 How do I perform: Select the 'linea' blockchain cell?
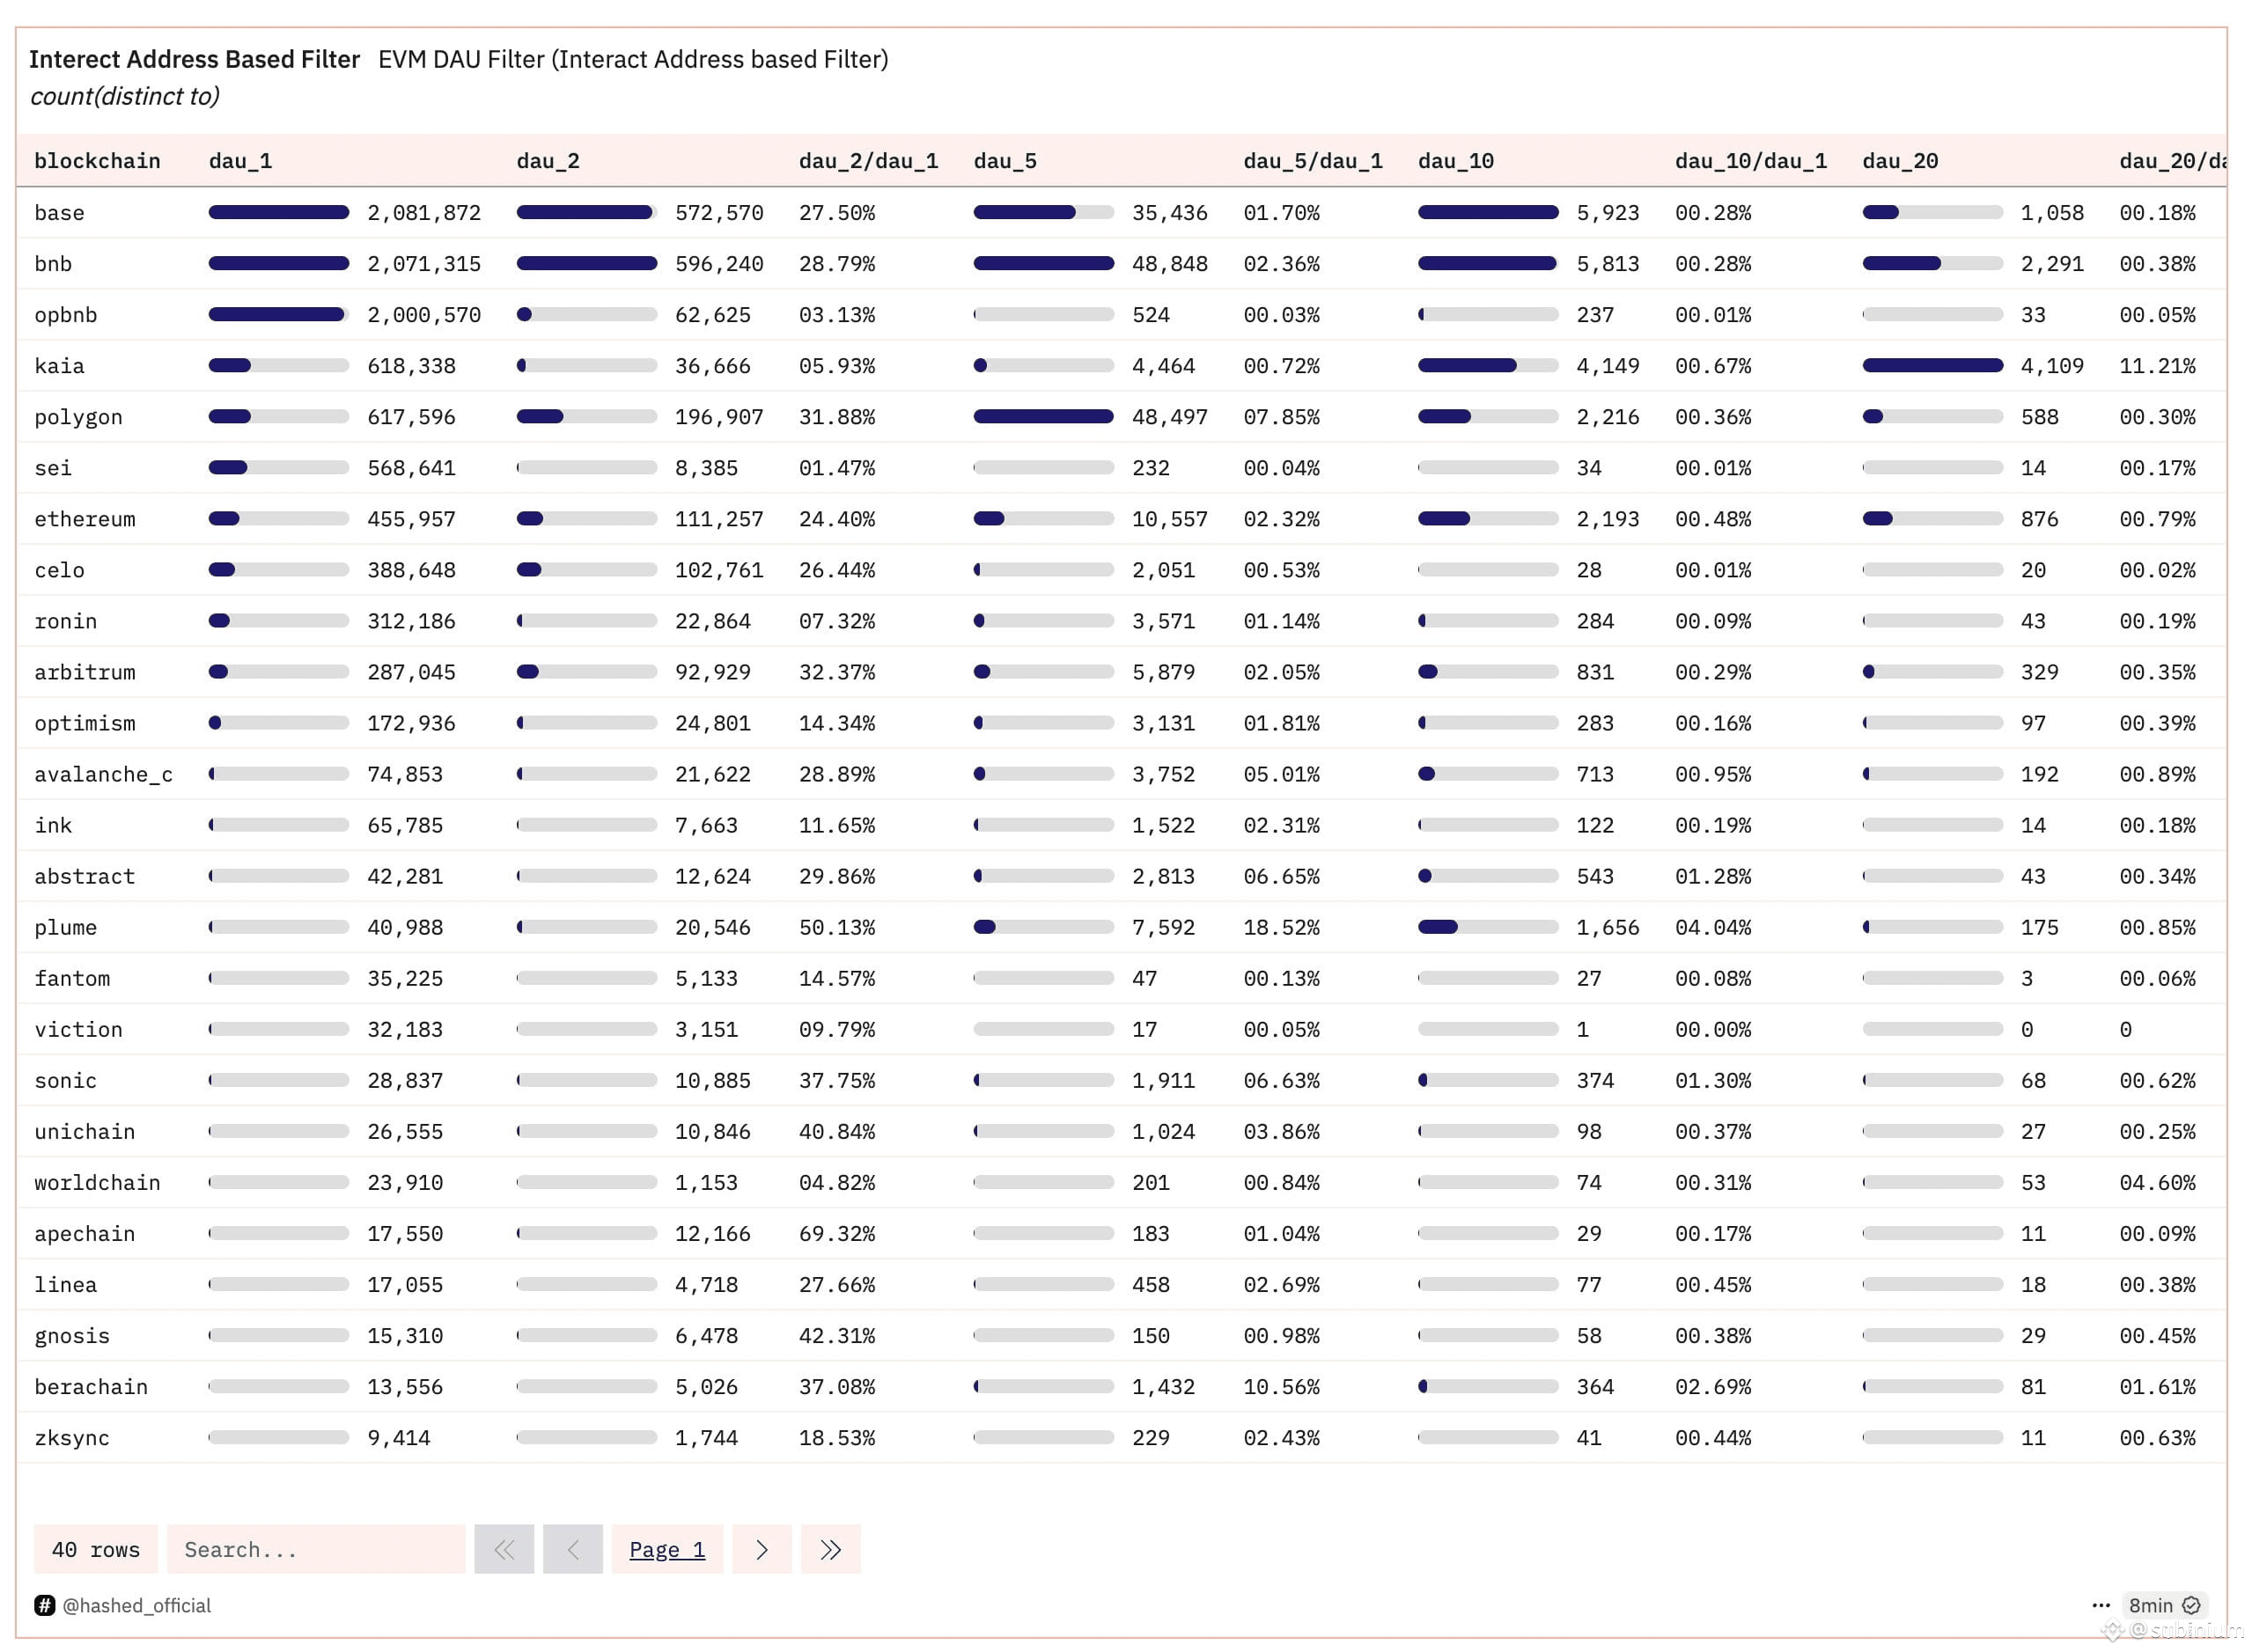pos(66,1284)
